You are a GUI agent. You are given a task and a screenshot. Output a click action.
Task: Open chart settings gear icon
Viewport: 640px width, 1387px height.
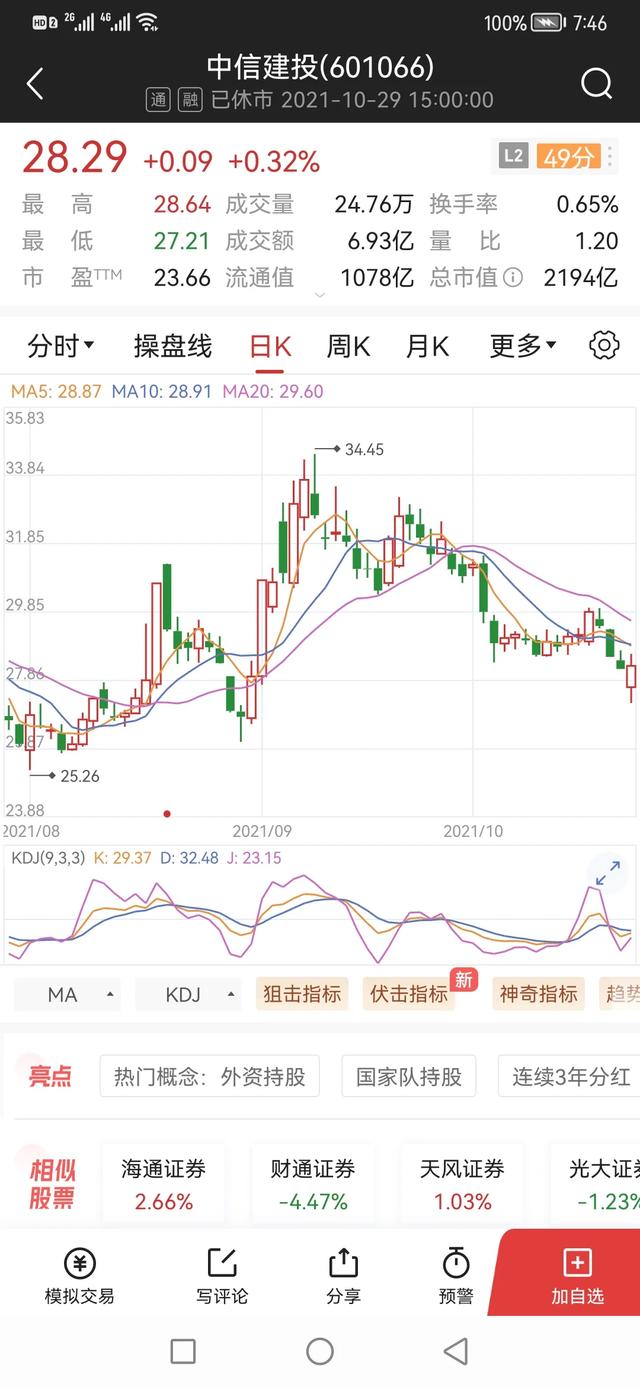[604, 346]
